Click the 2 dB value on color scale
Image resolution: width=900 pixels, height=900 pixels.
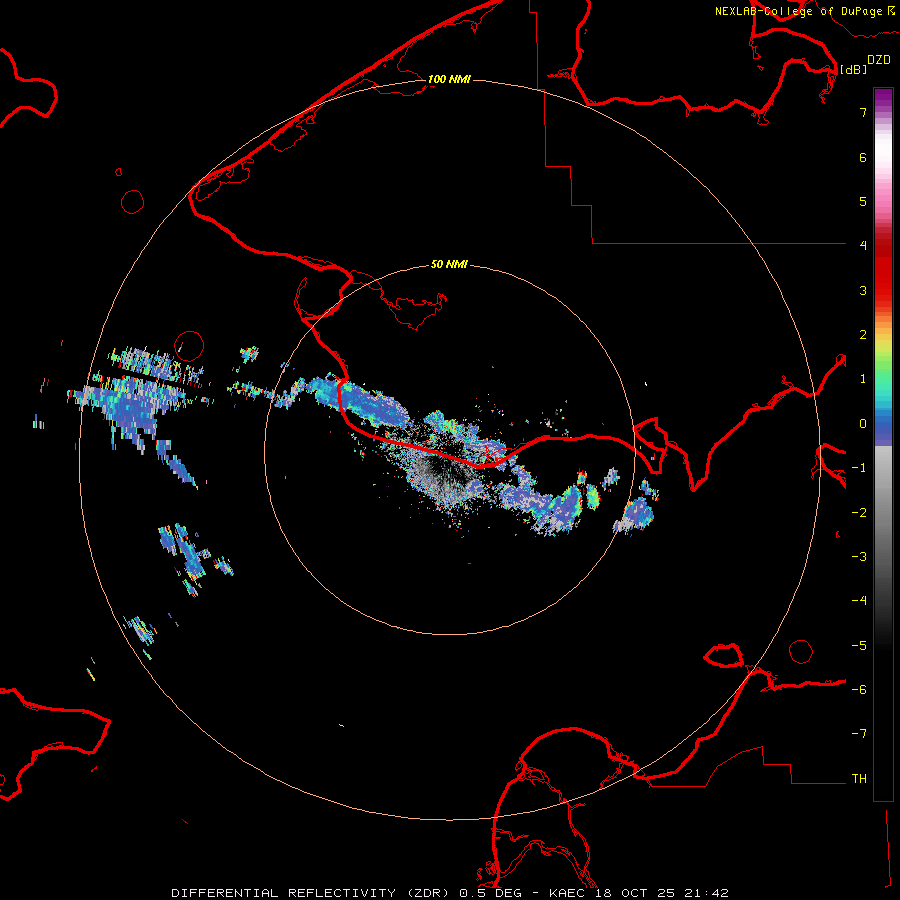[863, 335]
